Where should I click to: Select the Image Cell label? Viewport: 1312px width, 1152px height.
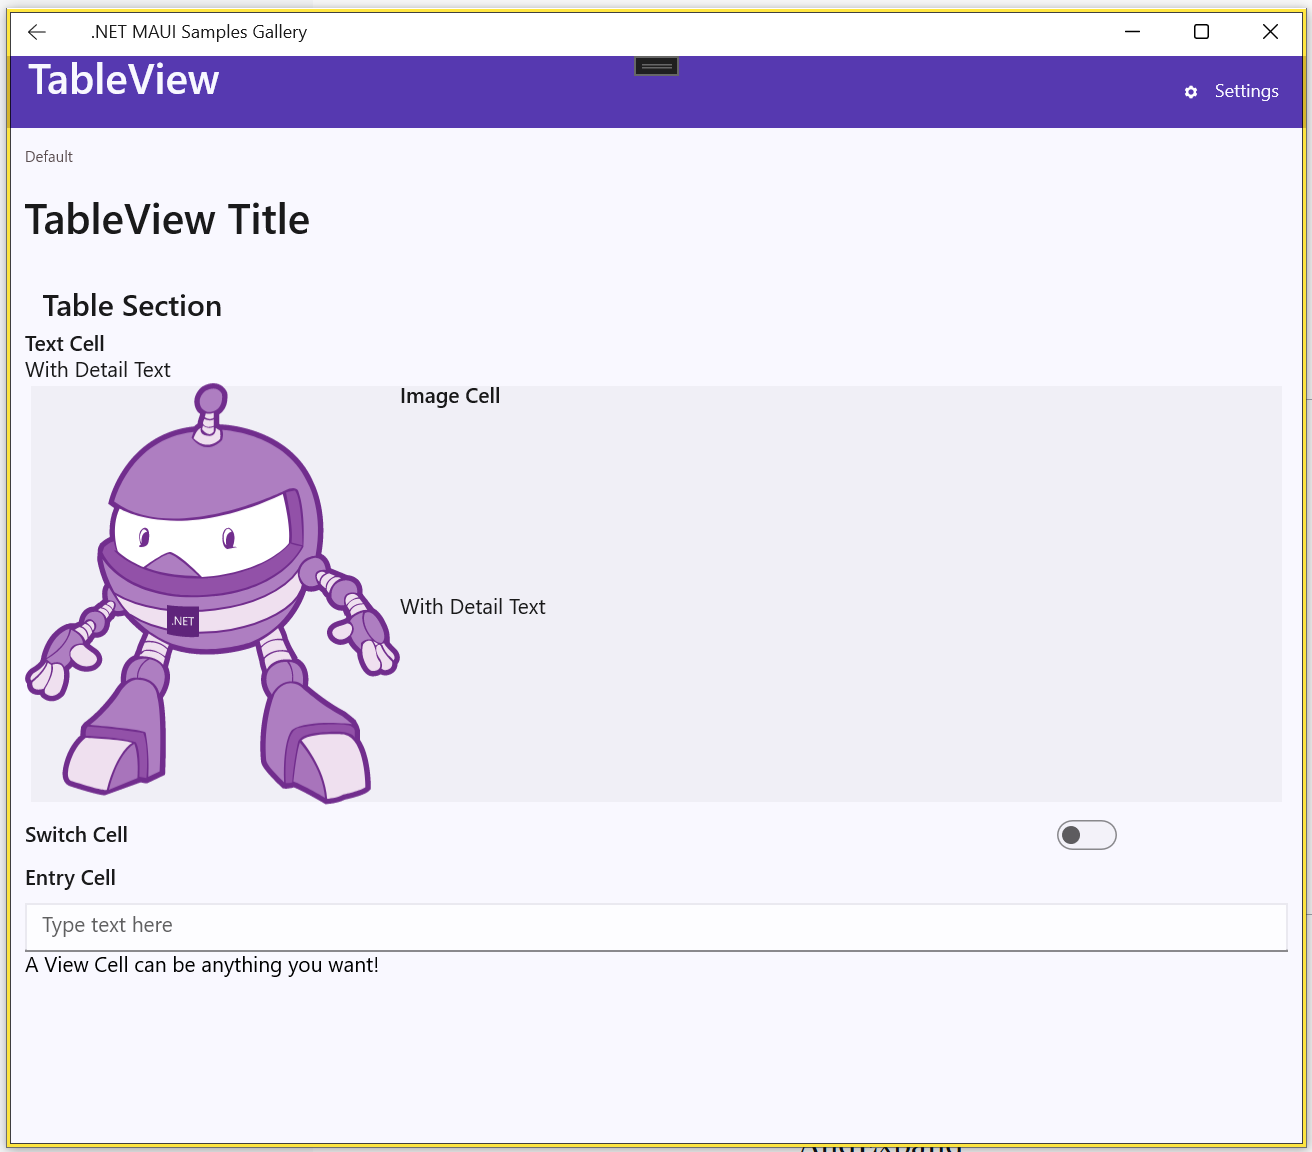tap(450, 396)
